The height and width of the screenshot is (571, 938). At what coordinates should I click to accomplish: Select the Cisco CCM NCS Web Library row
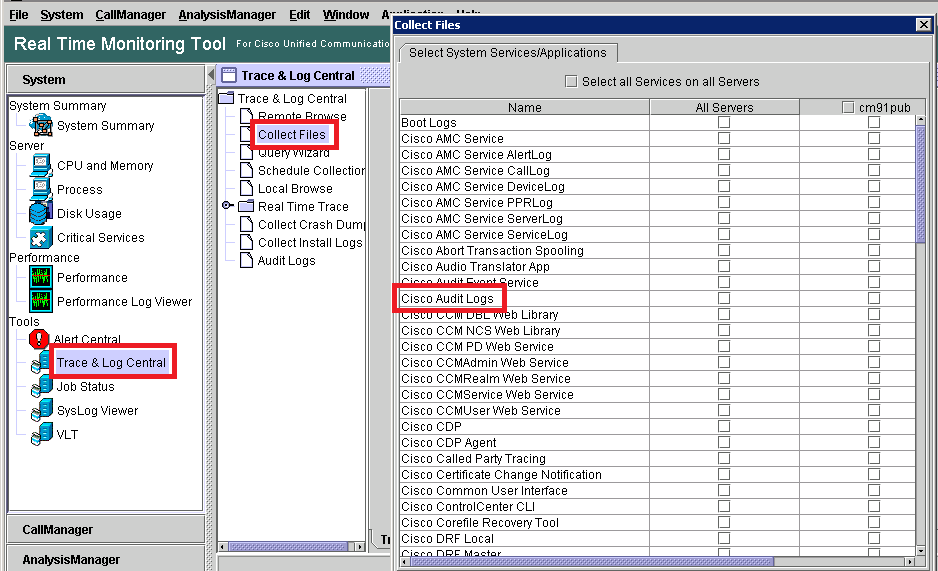(x=525, y=331)
